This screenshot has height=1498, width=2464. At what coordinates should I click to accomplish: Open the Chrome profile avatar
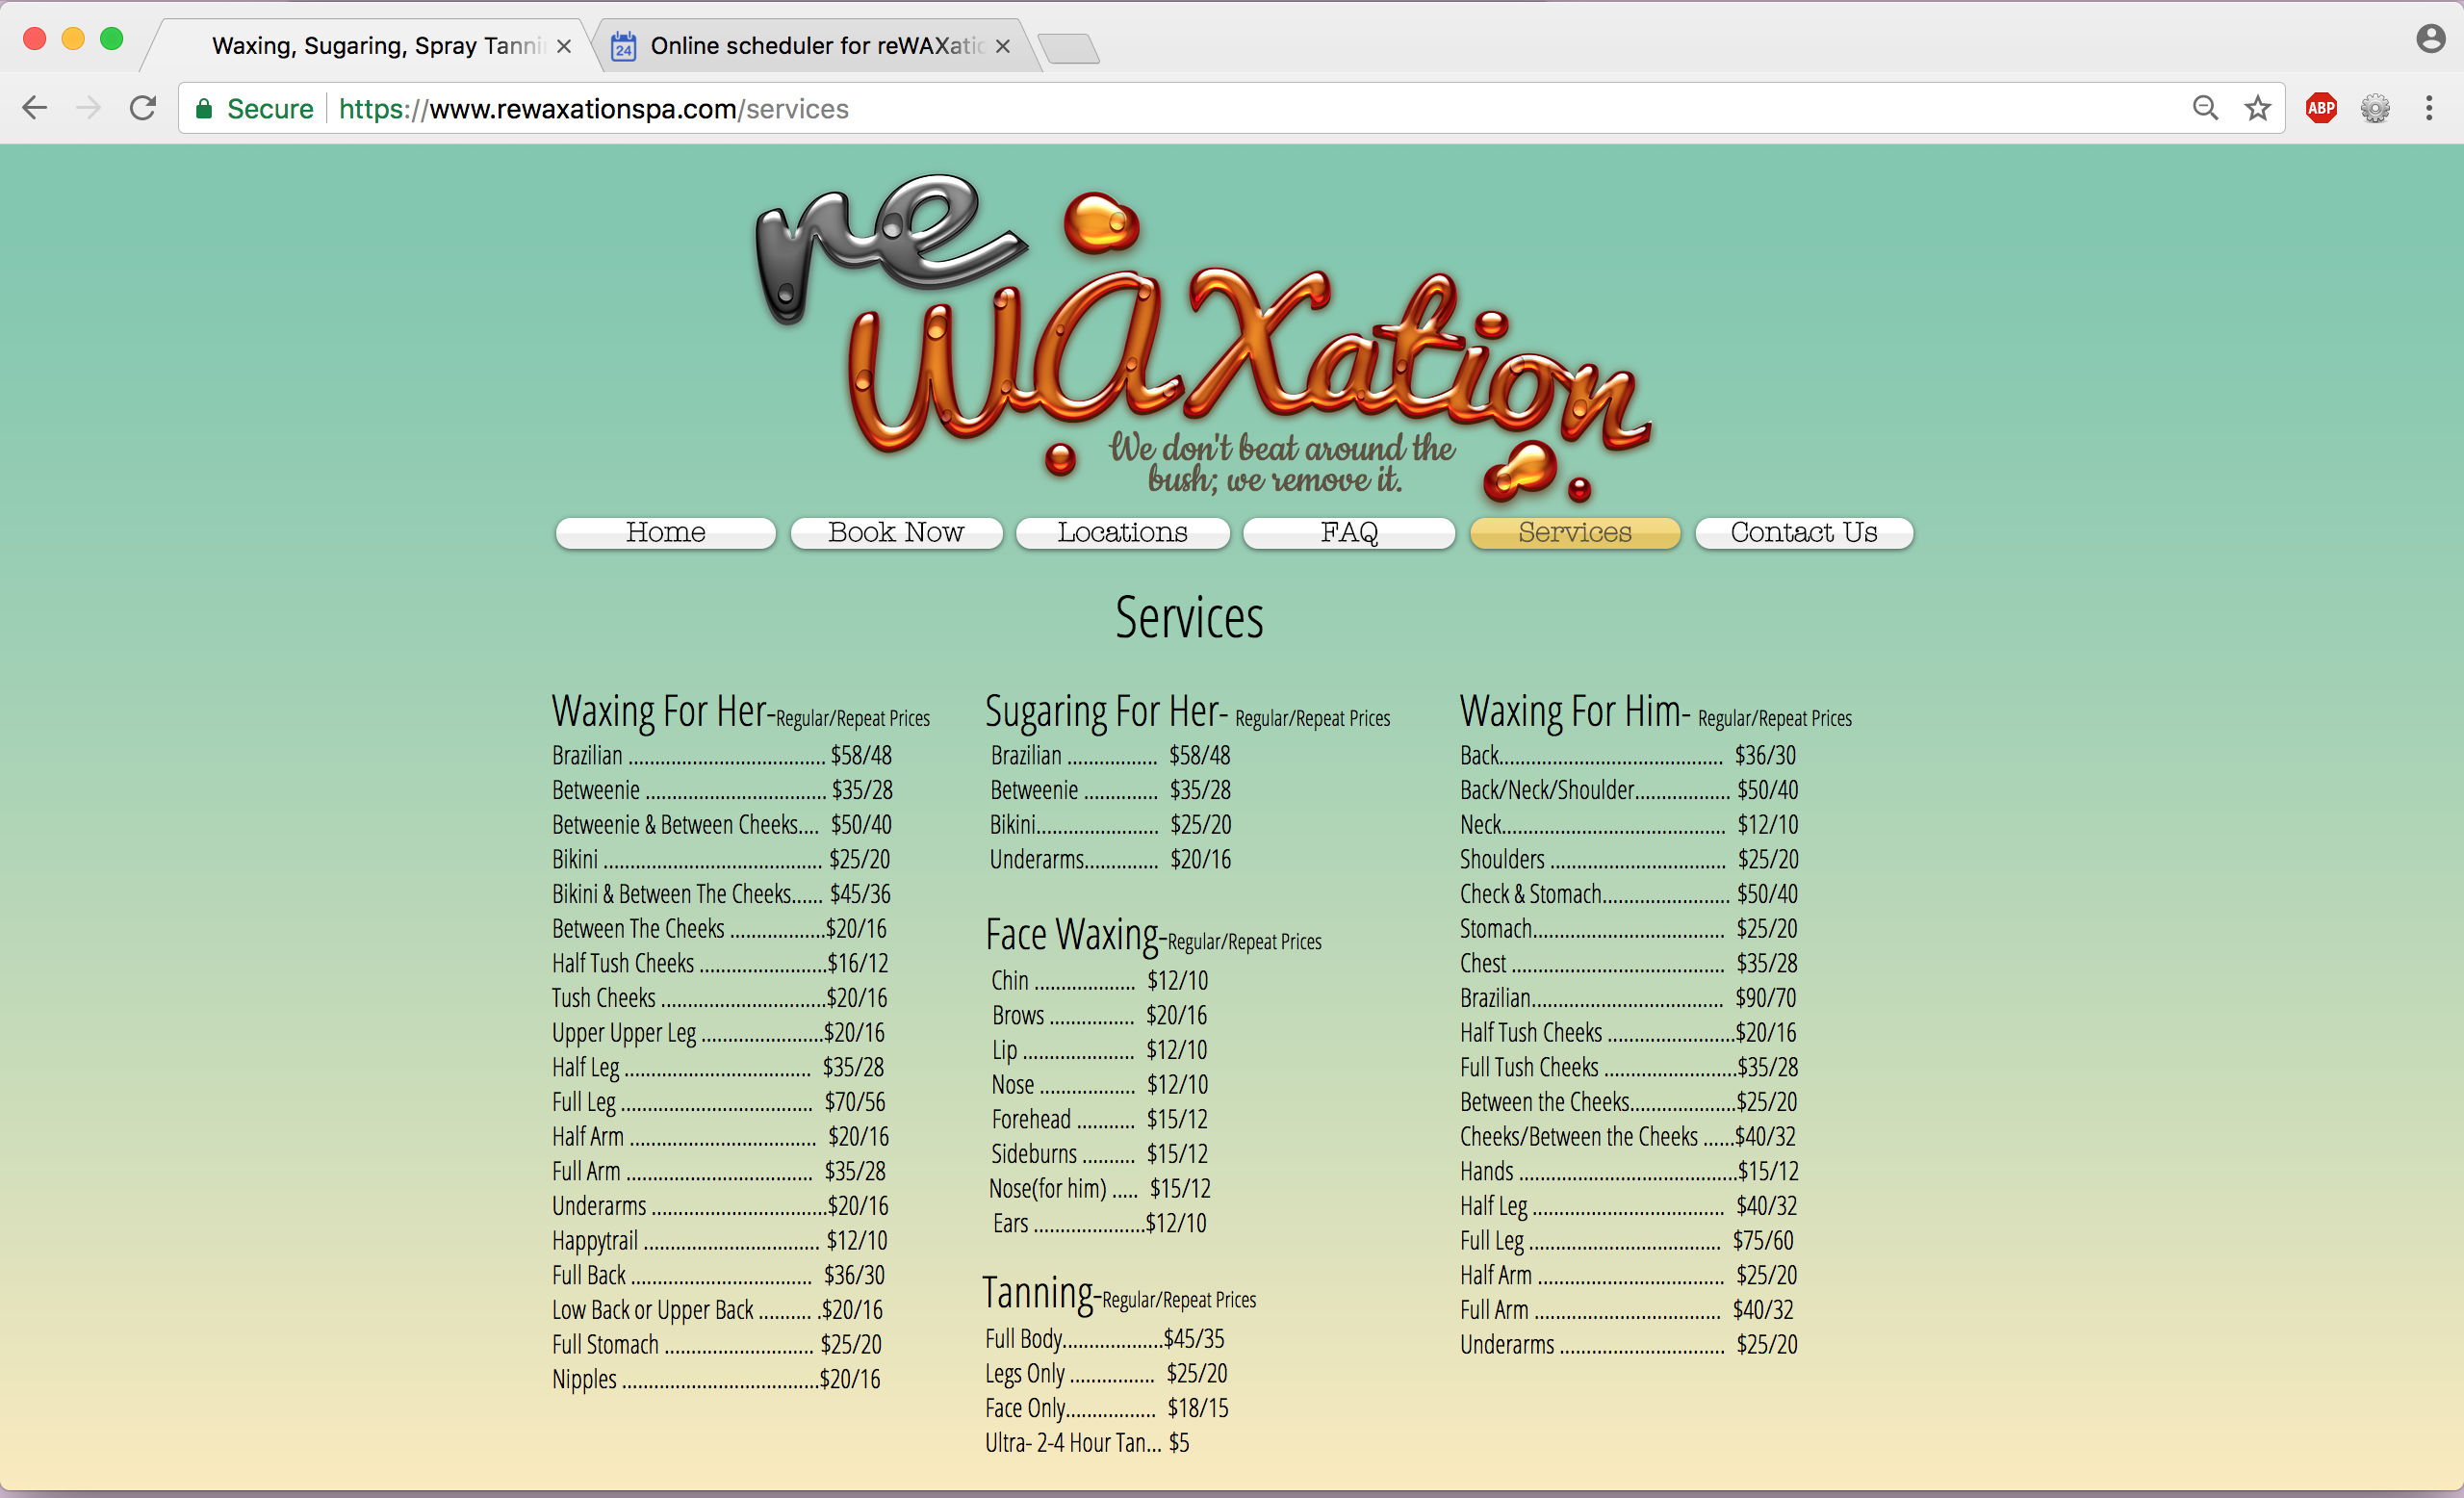pos(2430,39)
